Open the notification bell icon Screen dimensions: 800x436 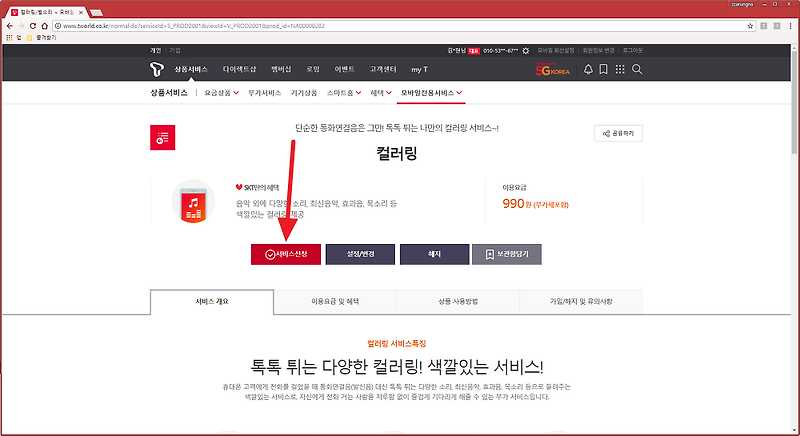(588, 69)
